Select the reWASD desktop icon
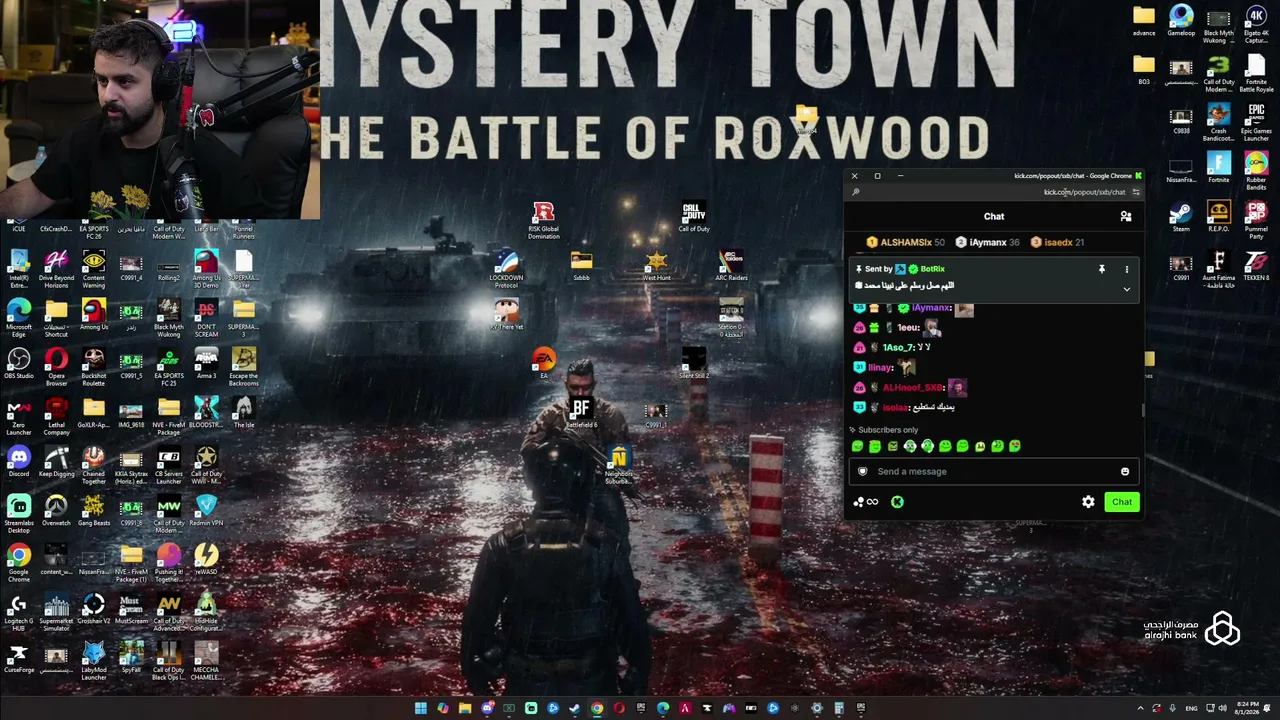Viewport: 1280px width, 720px height. pyautogui.click(x=206, y=559)
